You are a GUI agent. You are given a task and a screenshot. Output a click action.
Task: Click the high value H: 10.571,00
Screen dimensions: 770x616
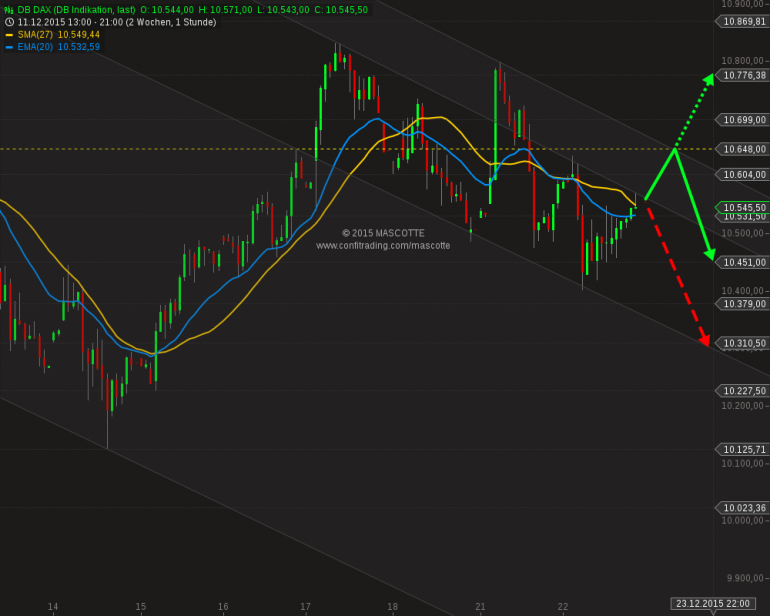[x=225, y=9]
